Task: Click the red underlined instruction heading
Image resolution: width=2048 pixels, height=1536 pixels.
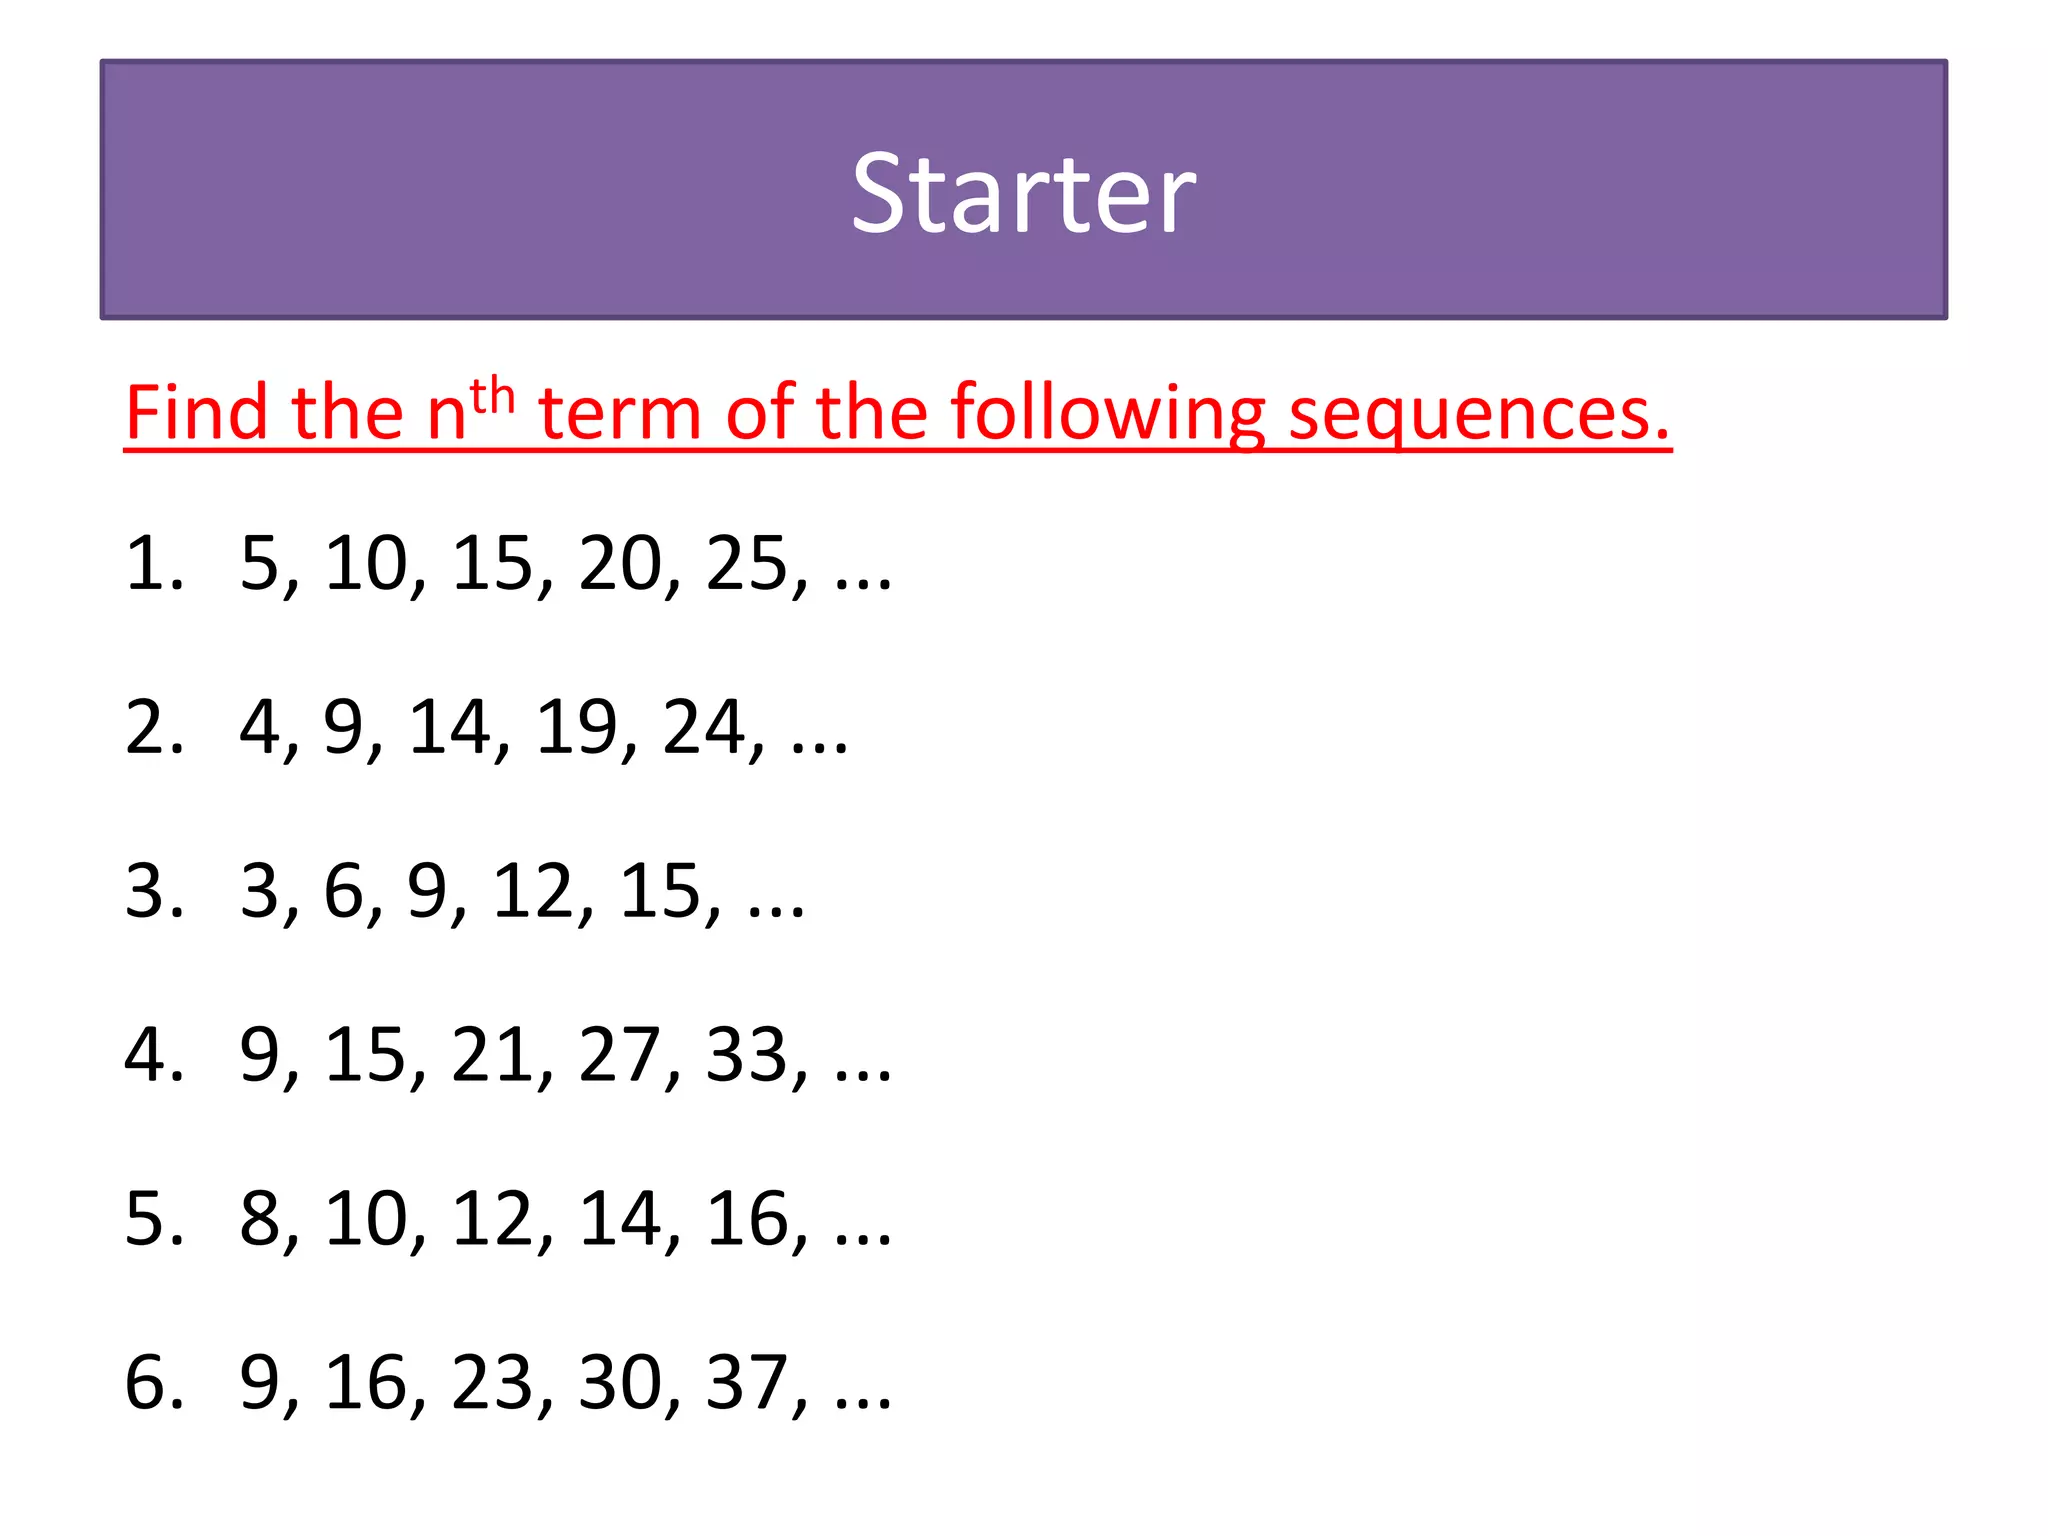Action: 897,412
